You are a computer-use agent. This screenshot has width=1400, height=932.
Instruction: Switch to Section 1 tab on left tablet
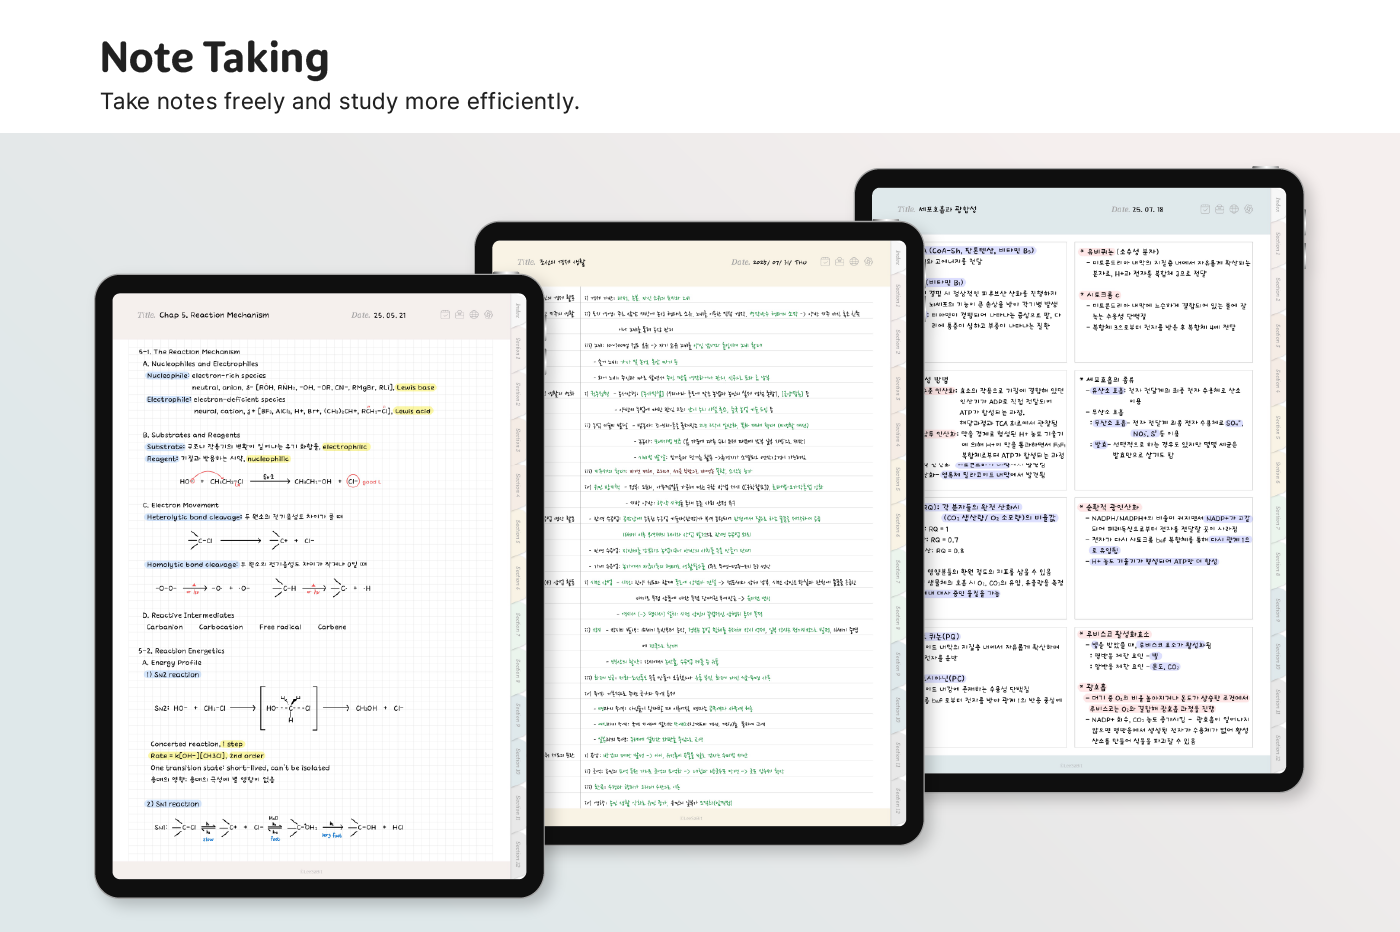(518, 348)
